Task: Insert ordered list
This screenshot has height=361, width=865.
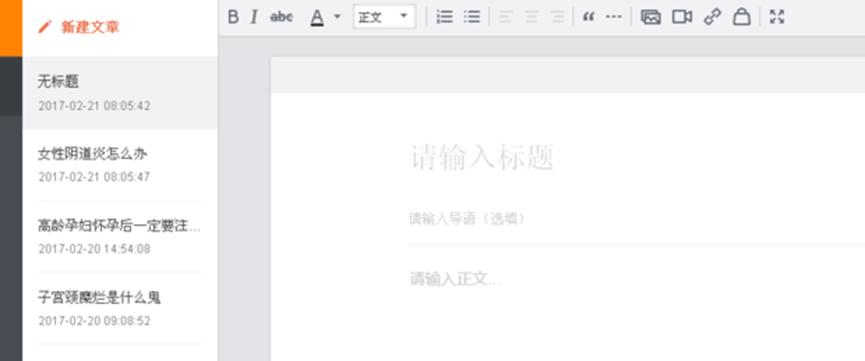Action: [x=444, y=17]
